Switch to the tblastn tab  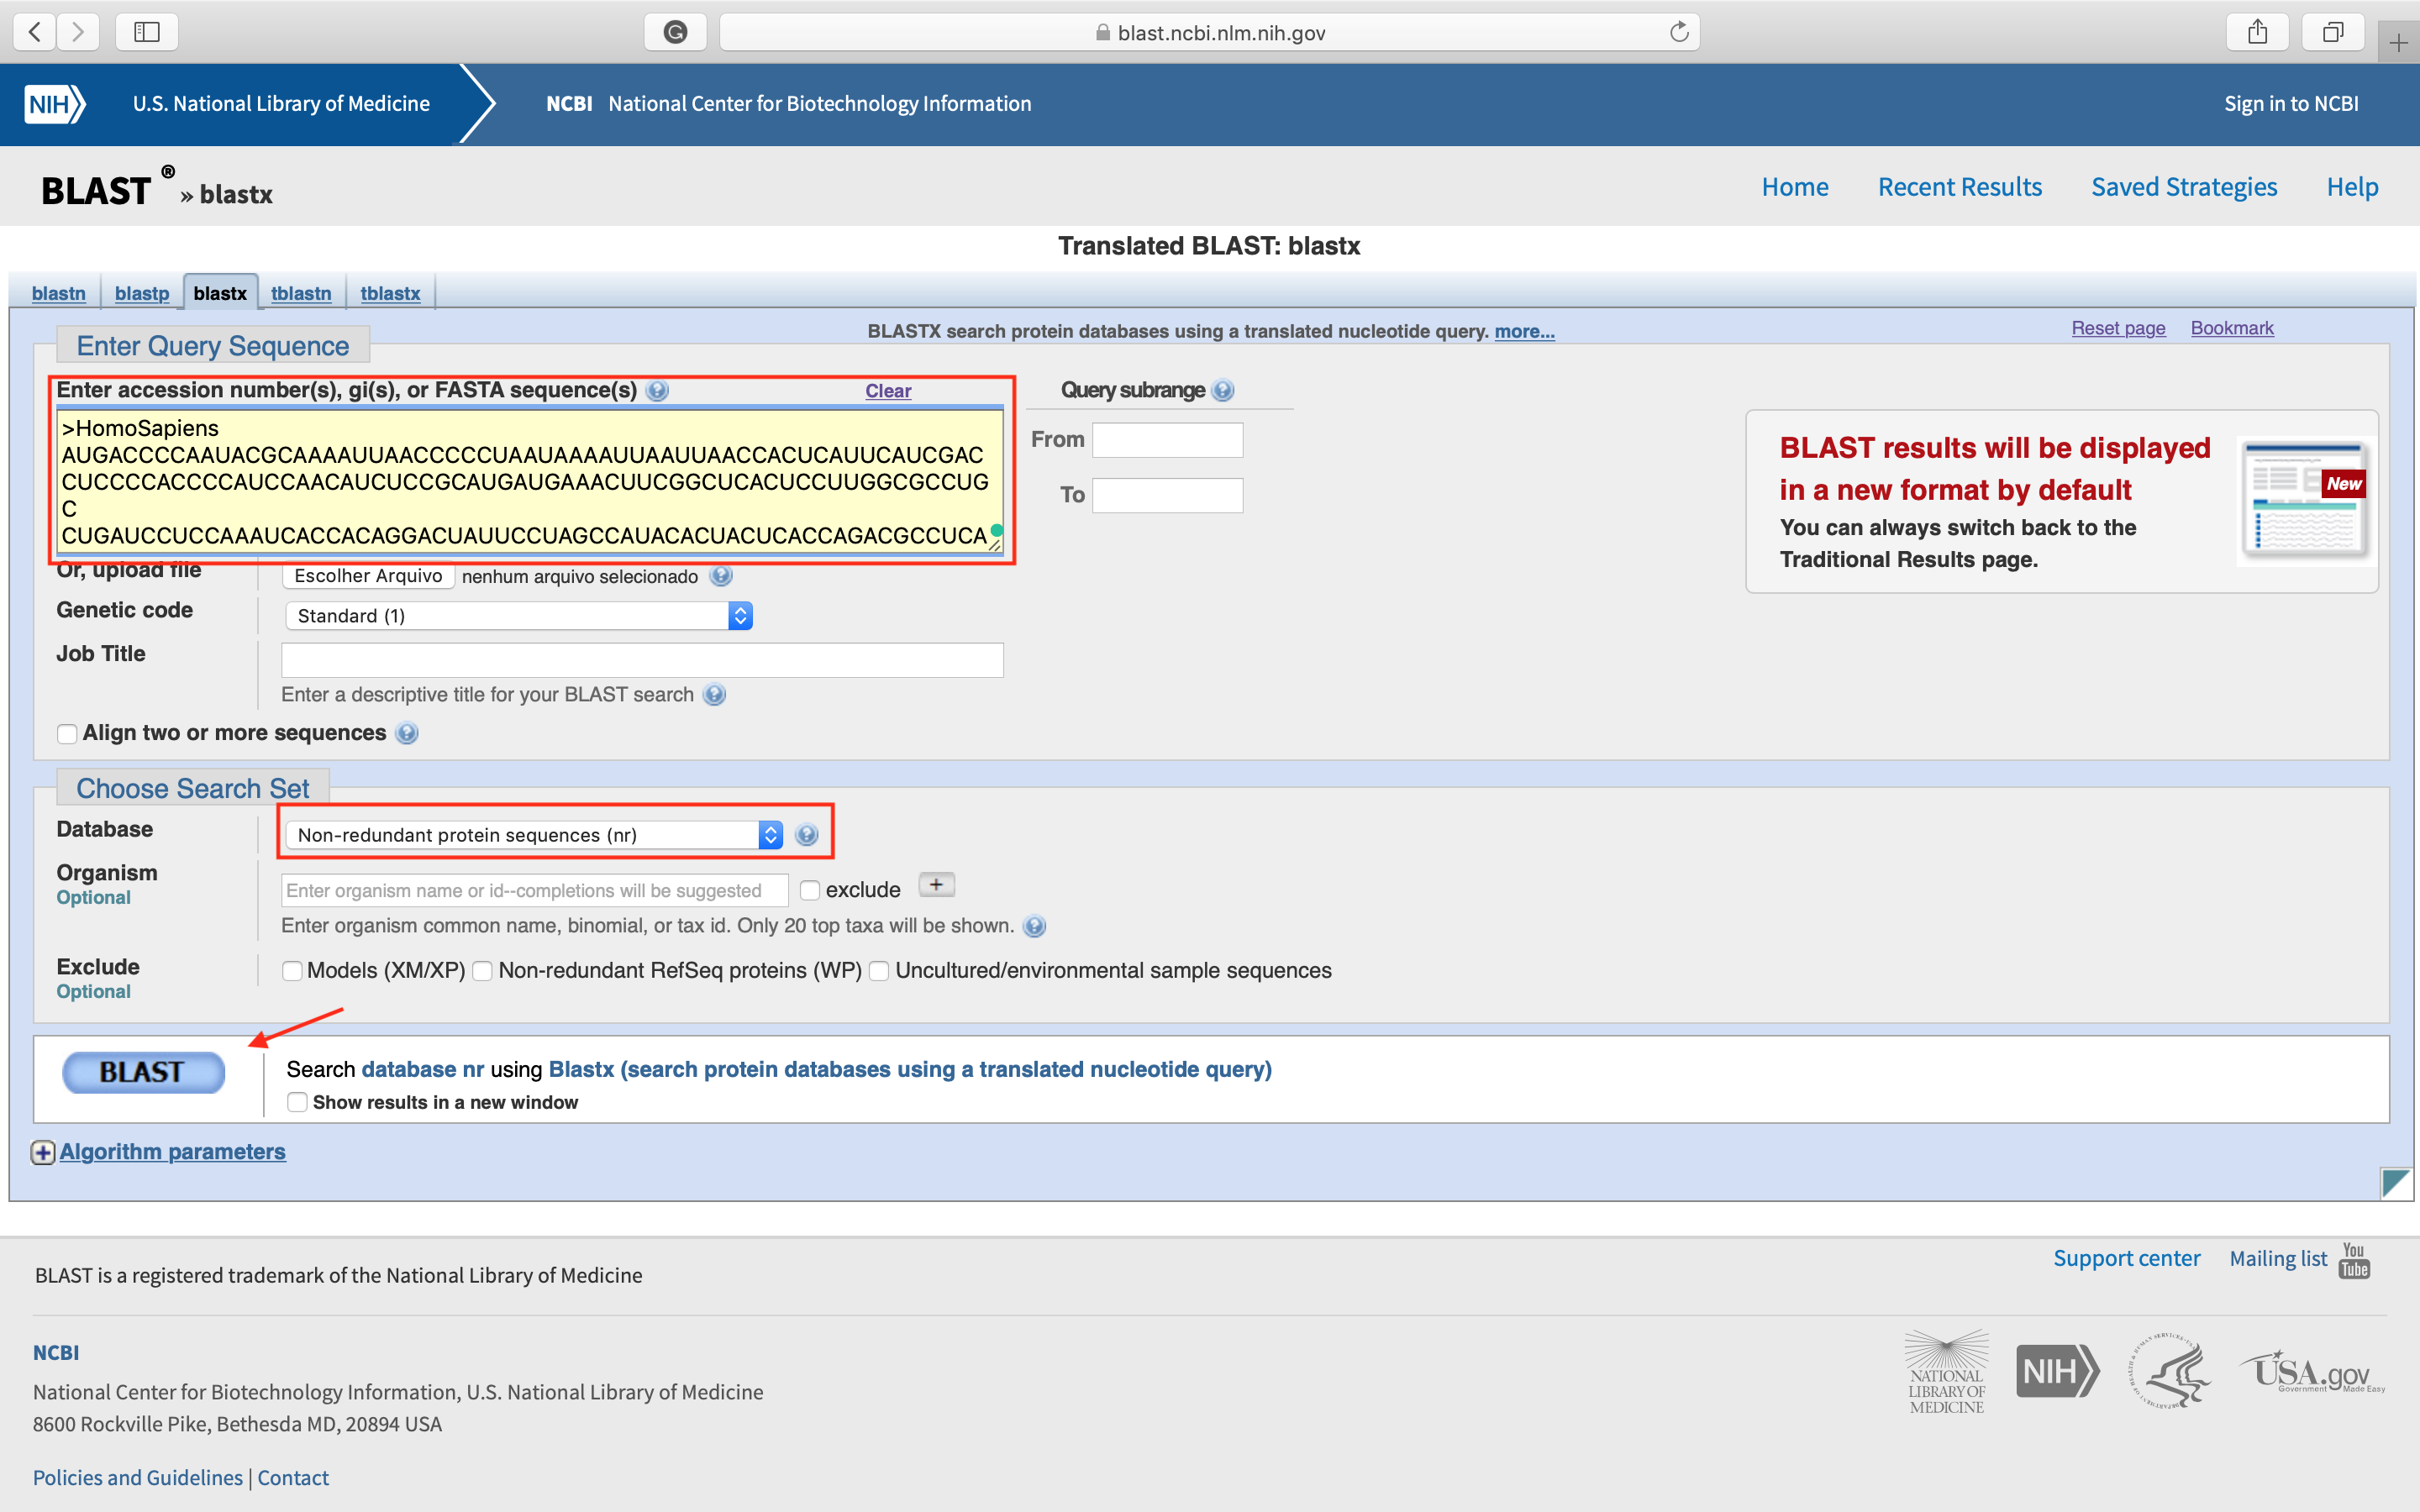301,293
